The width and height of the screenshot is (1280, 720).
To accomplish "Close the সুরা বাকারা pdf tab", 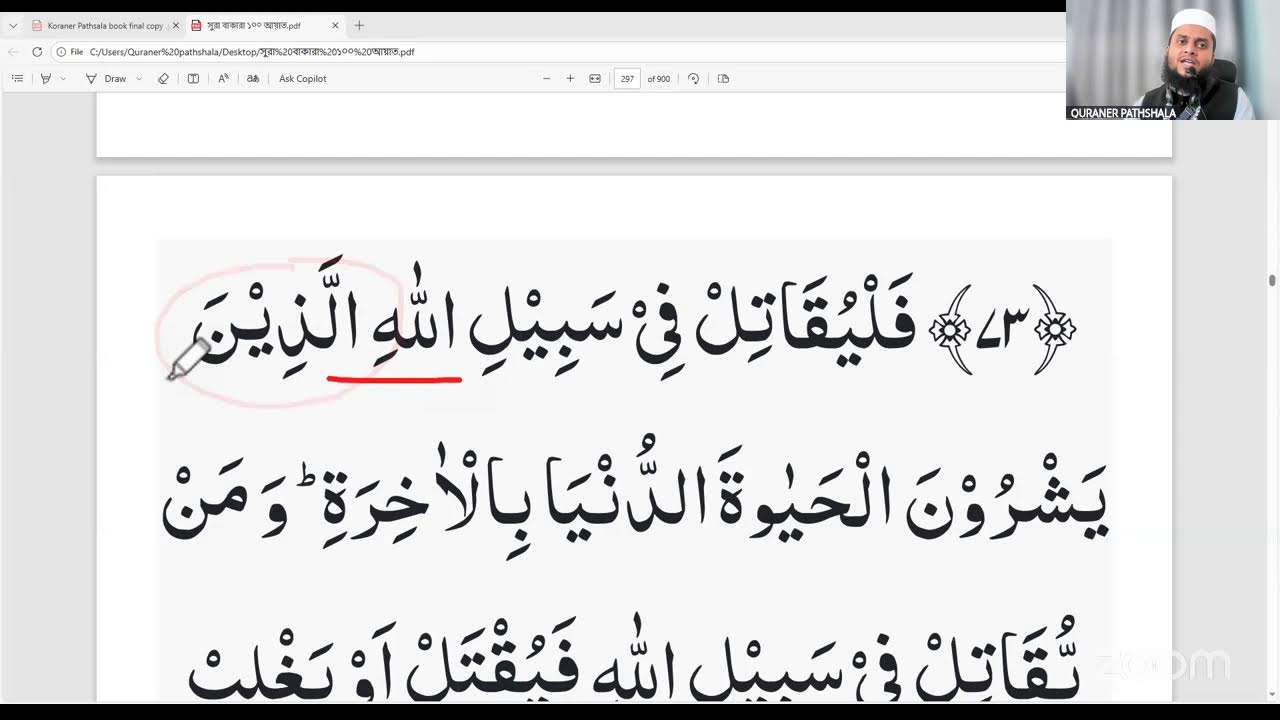I will coord(335,25).
